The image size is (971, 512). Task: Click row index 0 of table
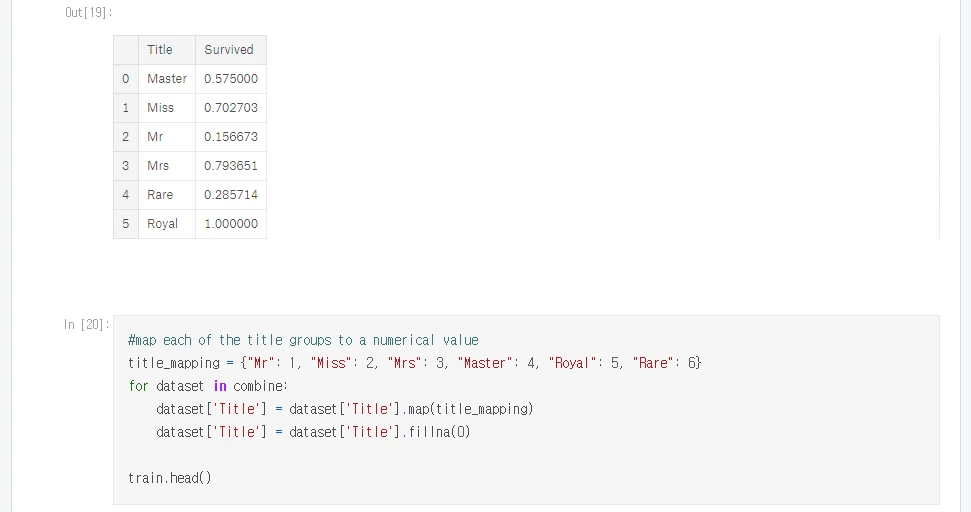(126, 79)
